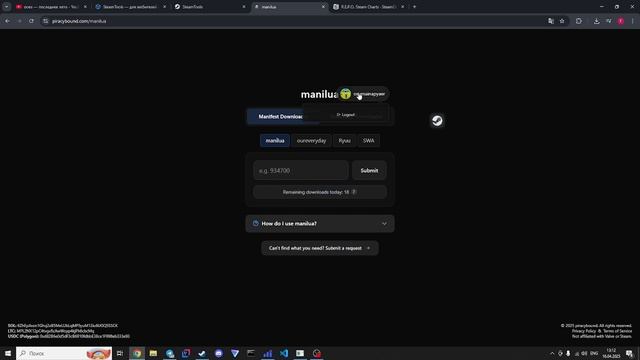Click the Steam logo floating icon
640x360 pixels.
pyautogui.click(x=437, y=120)
